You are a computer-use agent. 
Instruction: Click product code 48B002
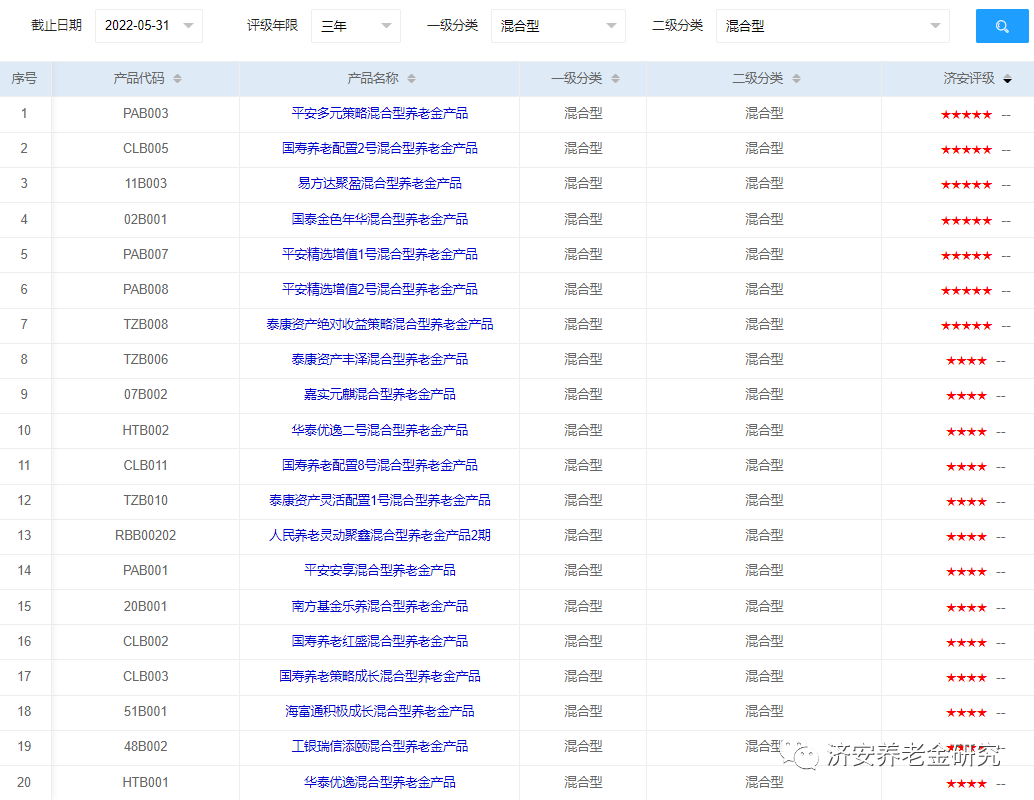(x=146, y=747)
